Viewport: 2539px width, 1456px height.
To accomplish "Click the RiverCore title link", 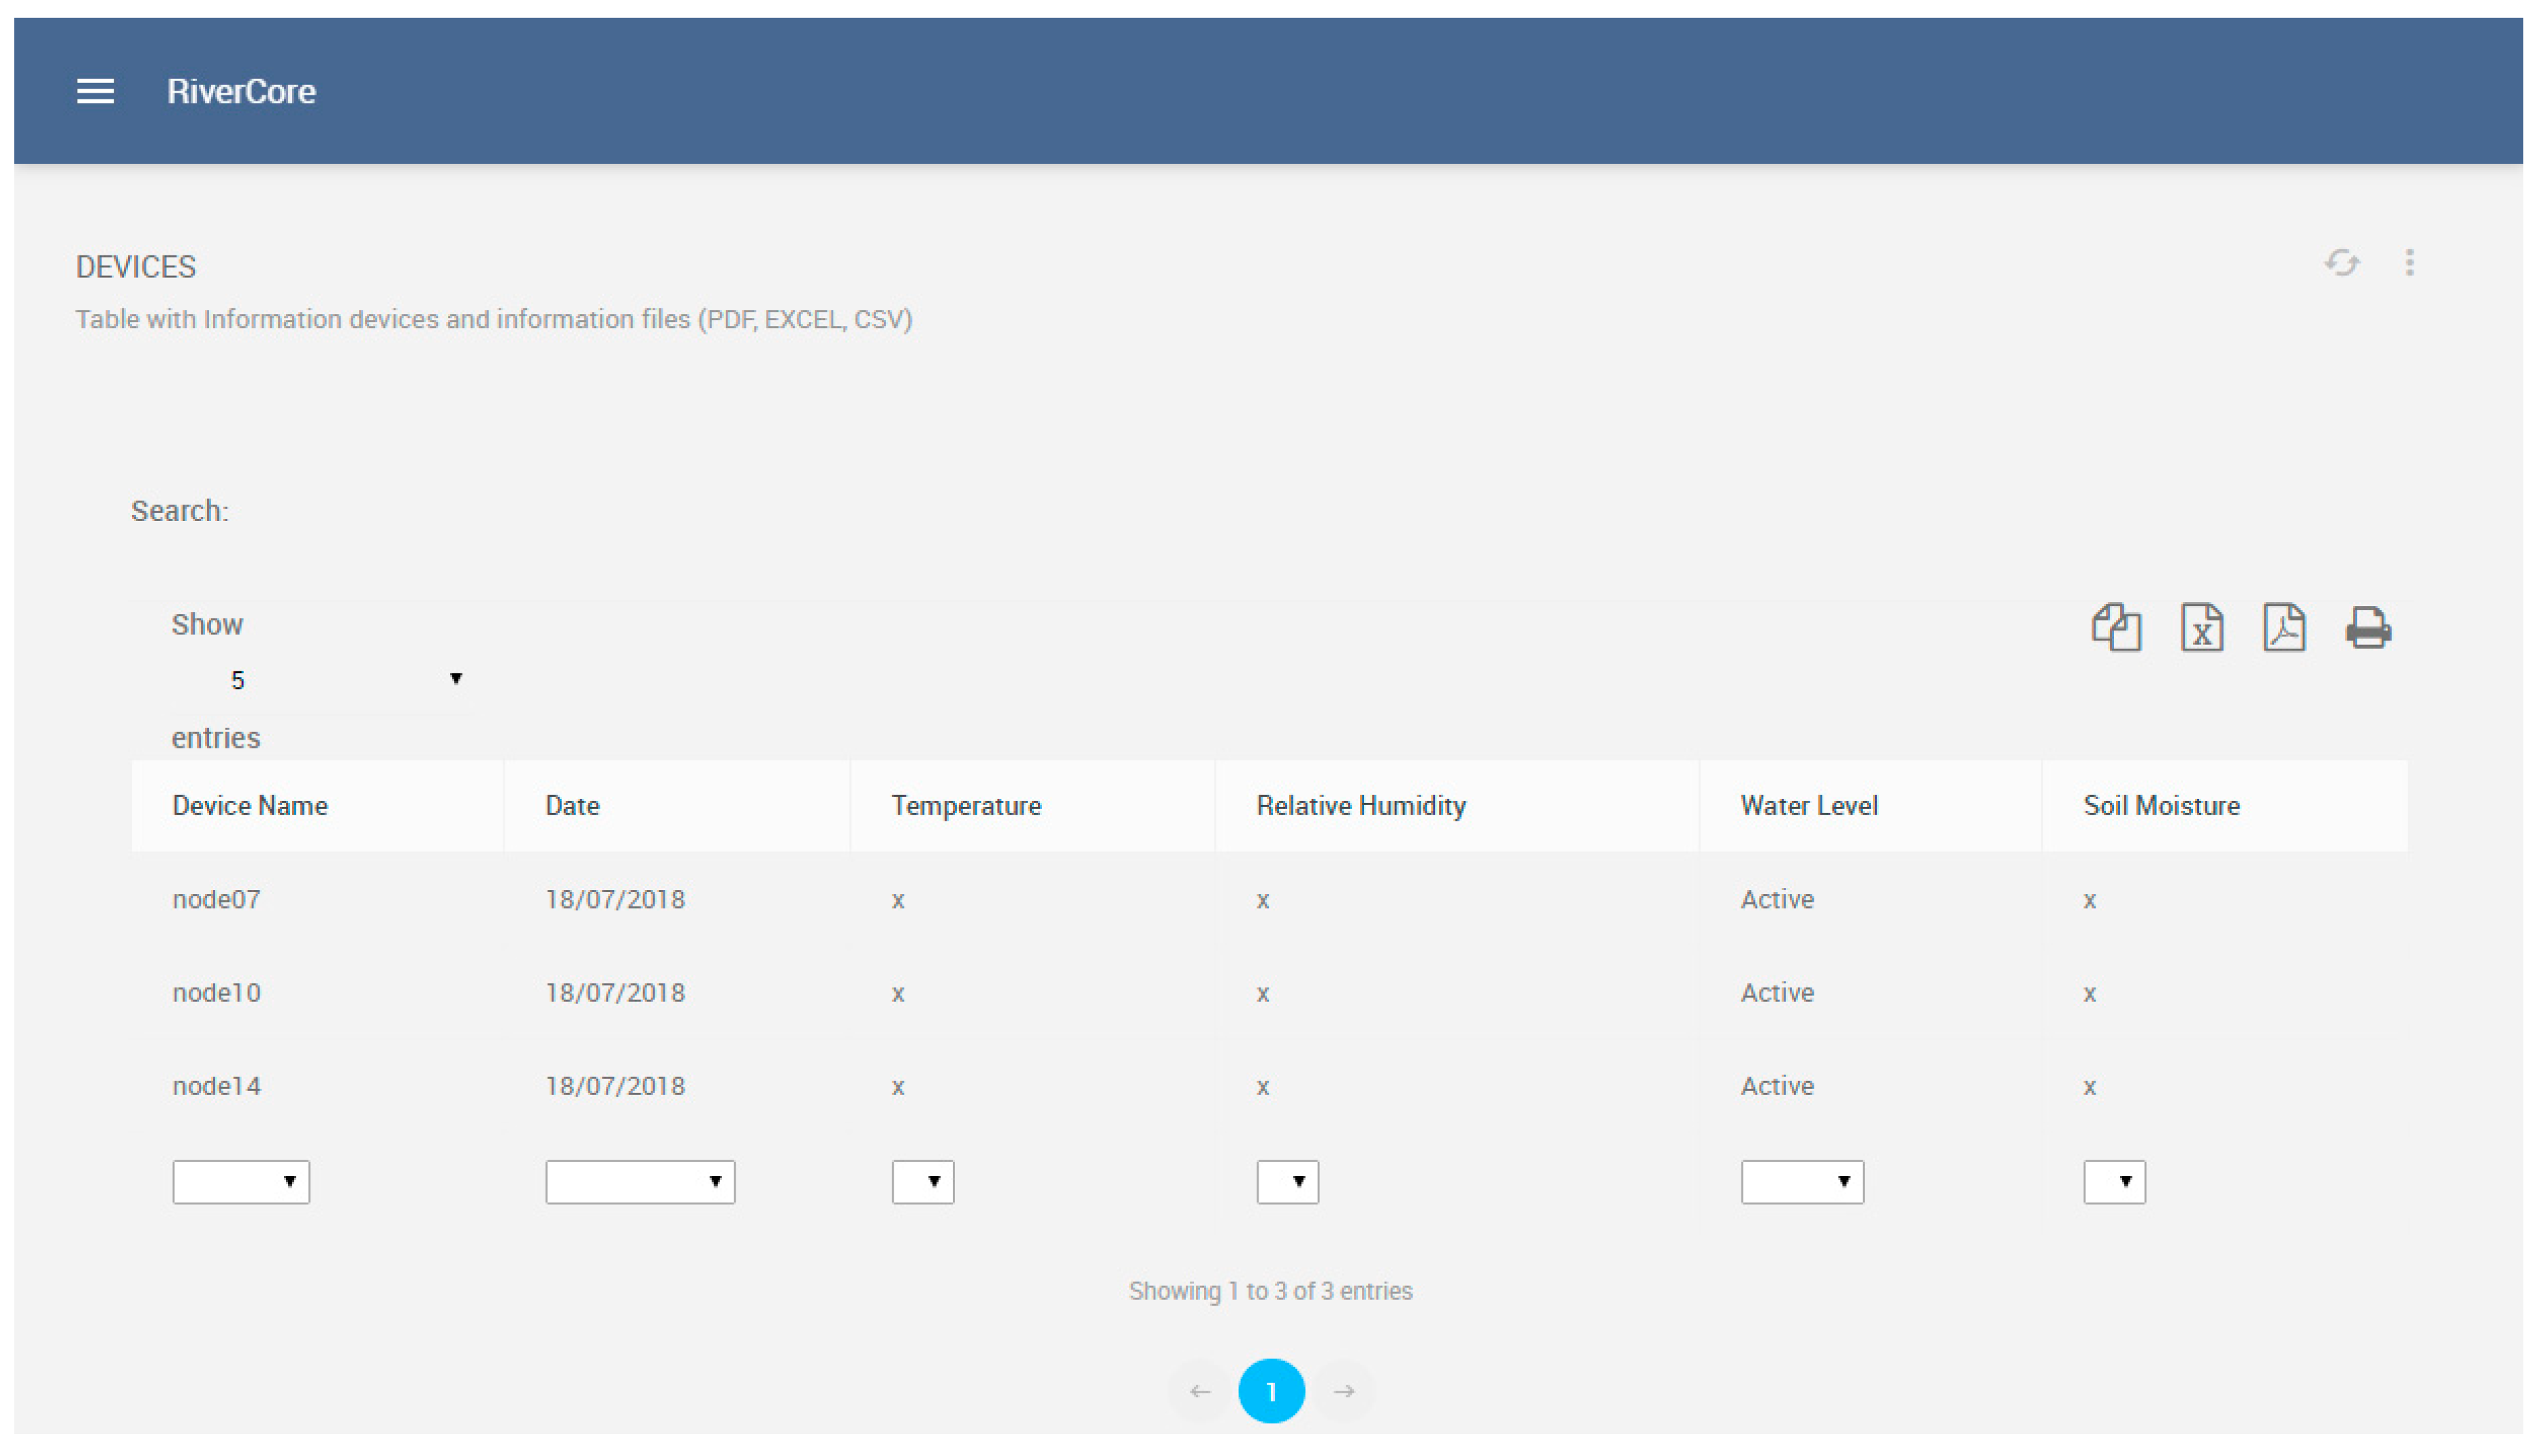I will [x=241, y=91].
